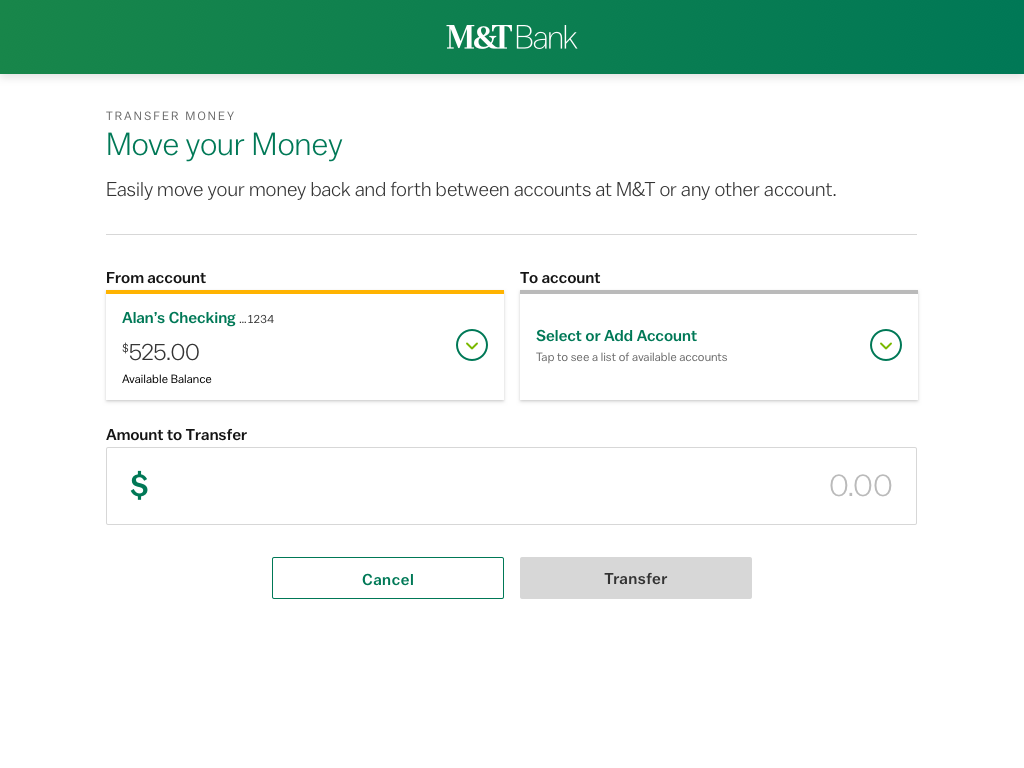Screen dimensions: 1024x768
Task: Cancel the money transfer
Action: (x=388, y=578)
